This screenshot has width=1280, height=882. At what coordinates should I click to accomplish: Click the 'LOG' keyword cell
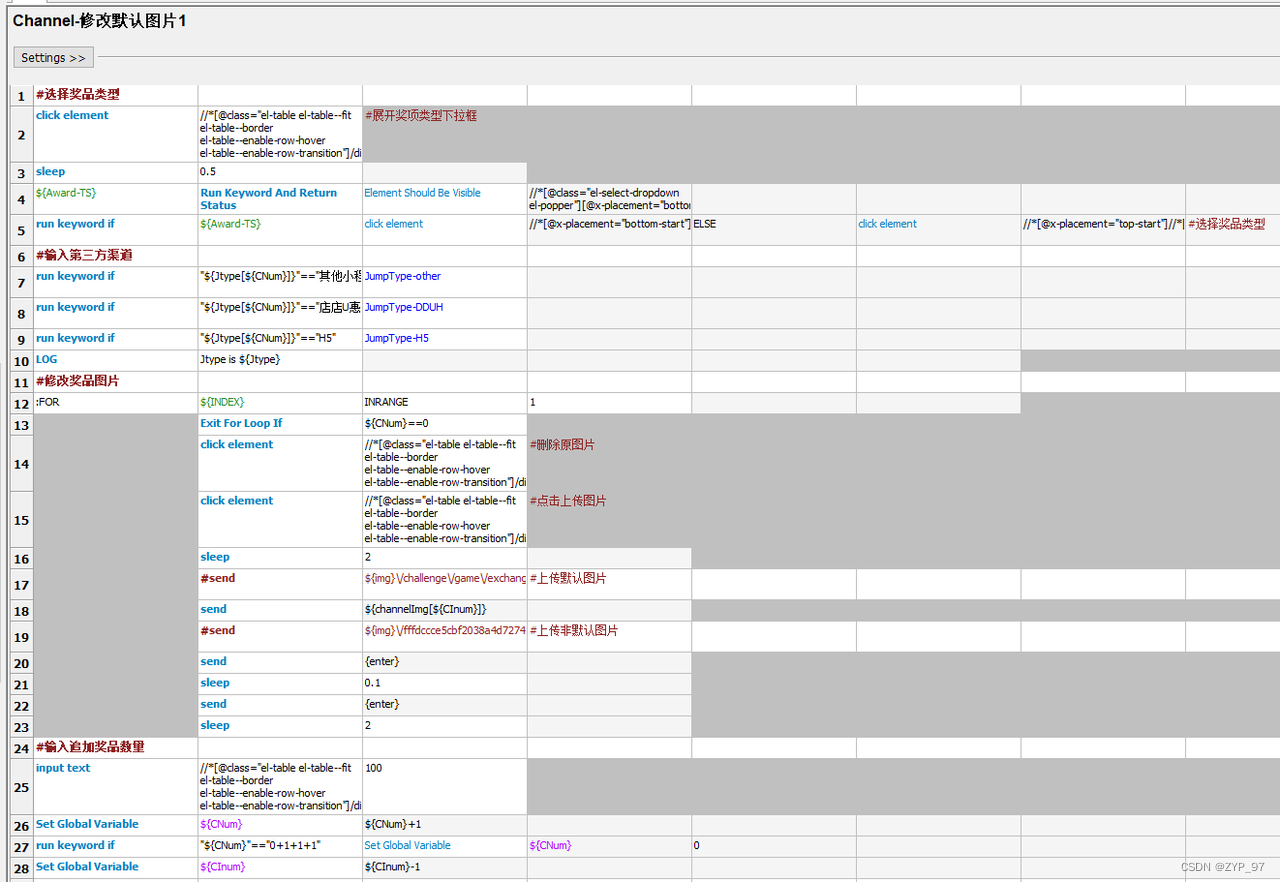point(116,360)
